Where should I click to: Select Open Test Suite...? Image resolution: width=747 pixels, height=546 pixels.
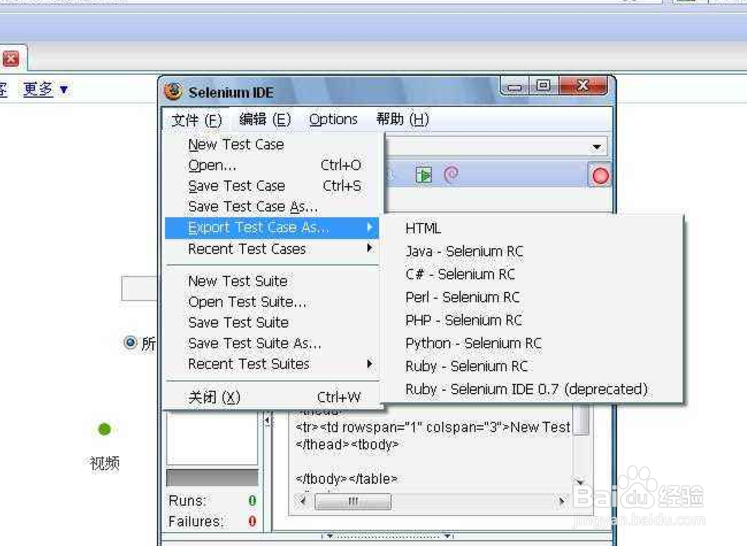pos(272,302)
